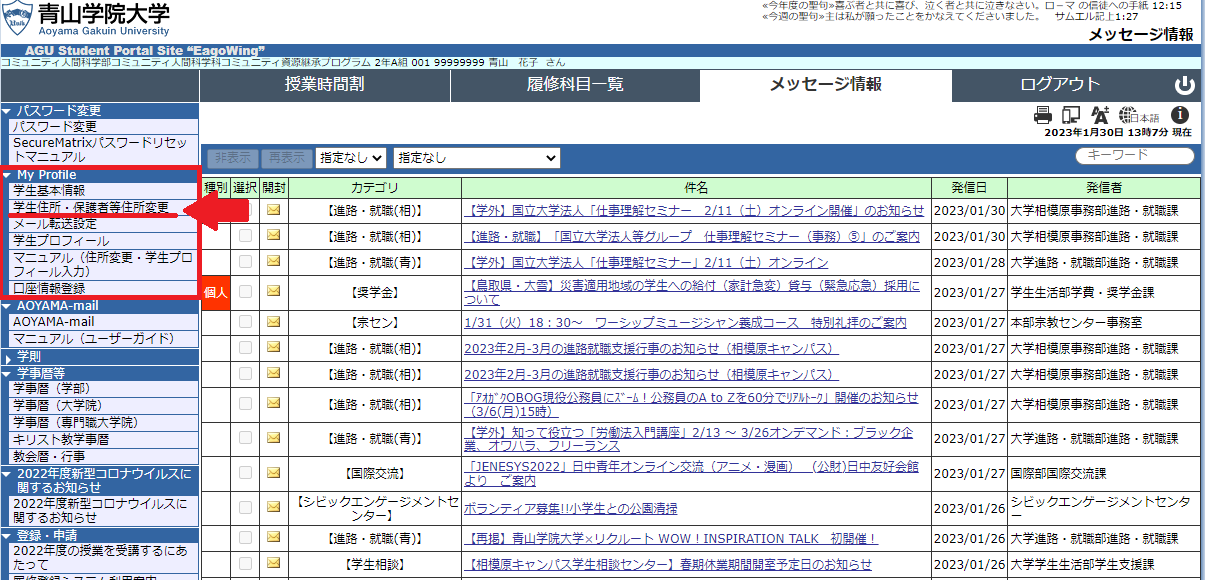Screen dimensions: 1205x580
Task: Select checkbox for the ボランティア募集 message
Action: pyautogui.click(x=245, y=508)
